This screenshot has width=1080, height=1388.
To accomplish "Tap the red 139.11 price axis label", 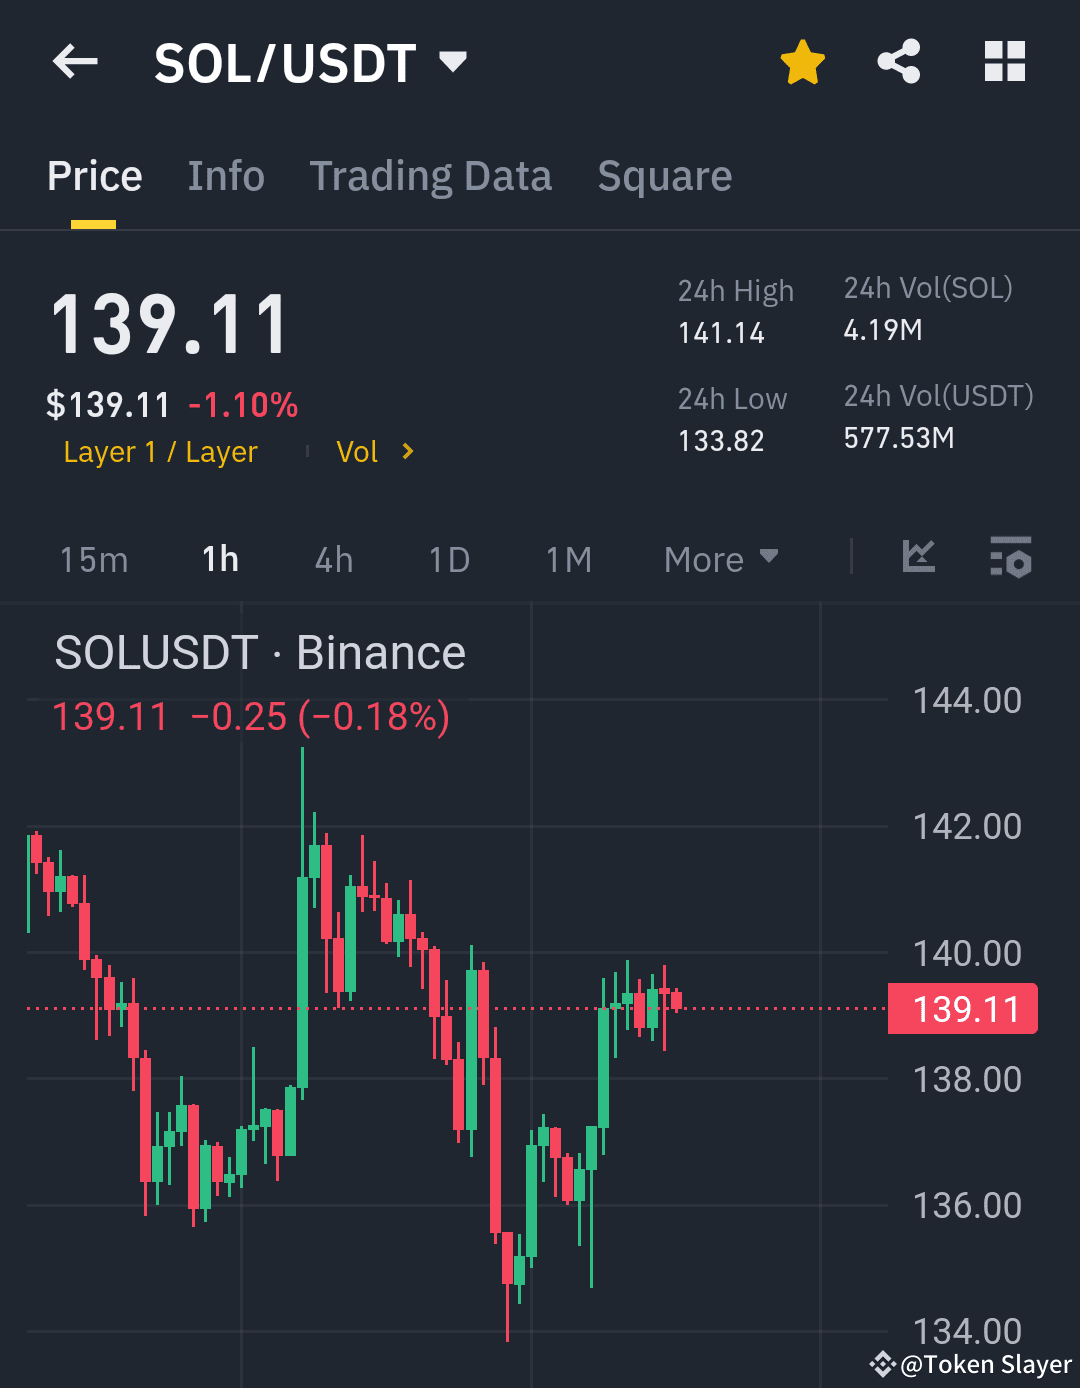I will pos(962,1009).
